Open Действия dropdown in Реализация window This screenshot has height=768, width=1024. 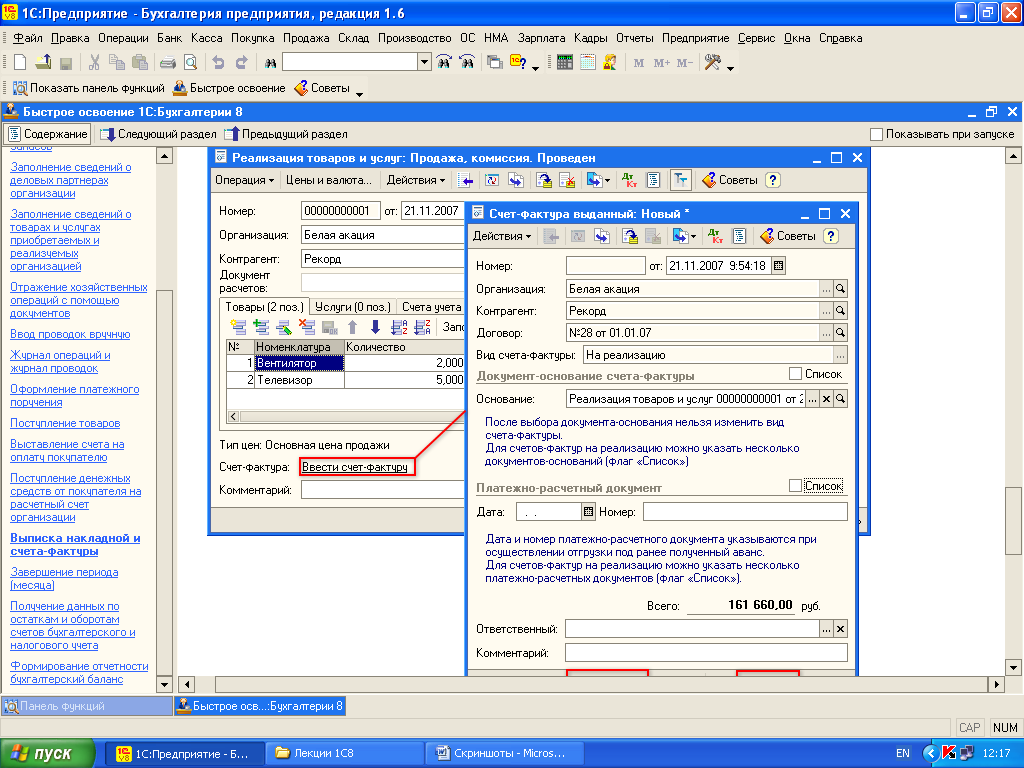pyautogui.click(x=415, y=180)
